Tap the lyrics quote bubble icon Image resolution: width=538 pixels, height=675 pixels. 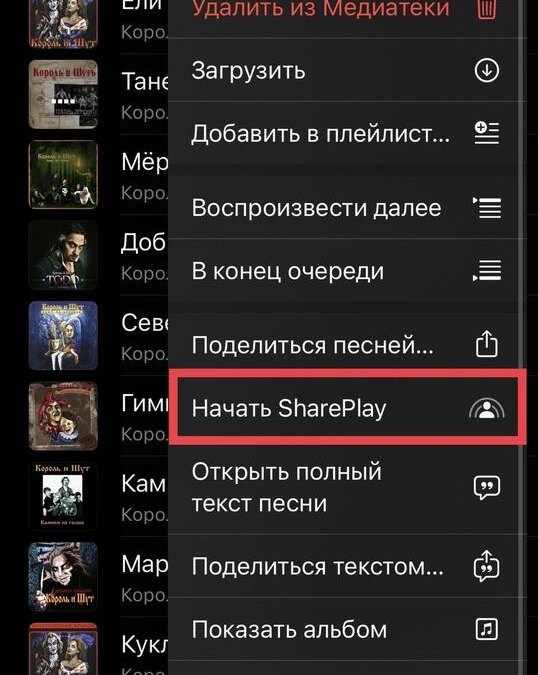click(487, 488)
